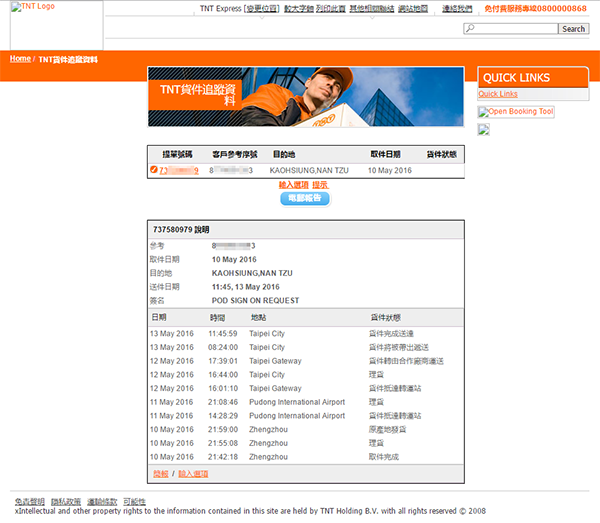
Task: Click the 客戶參考序號 column header
Action: click(x=235, y=154)
